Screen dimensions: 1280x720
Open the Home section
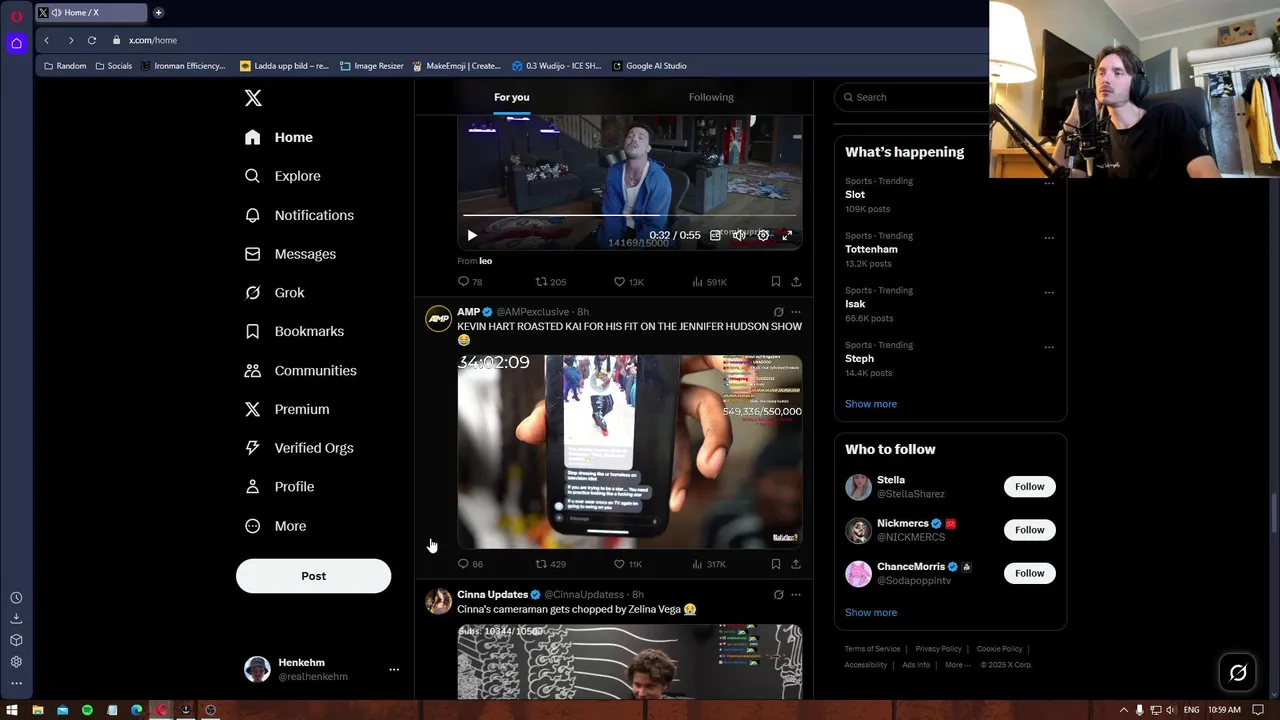click(x=279, y=137)
